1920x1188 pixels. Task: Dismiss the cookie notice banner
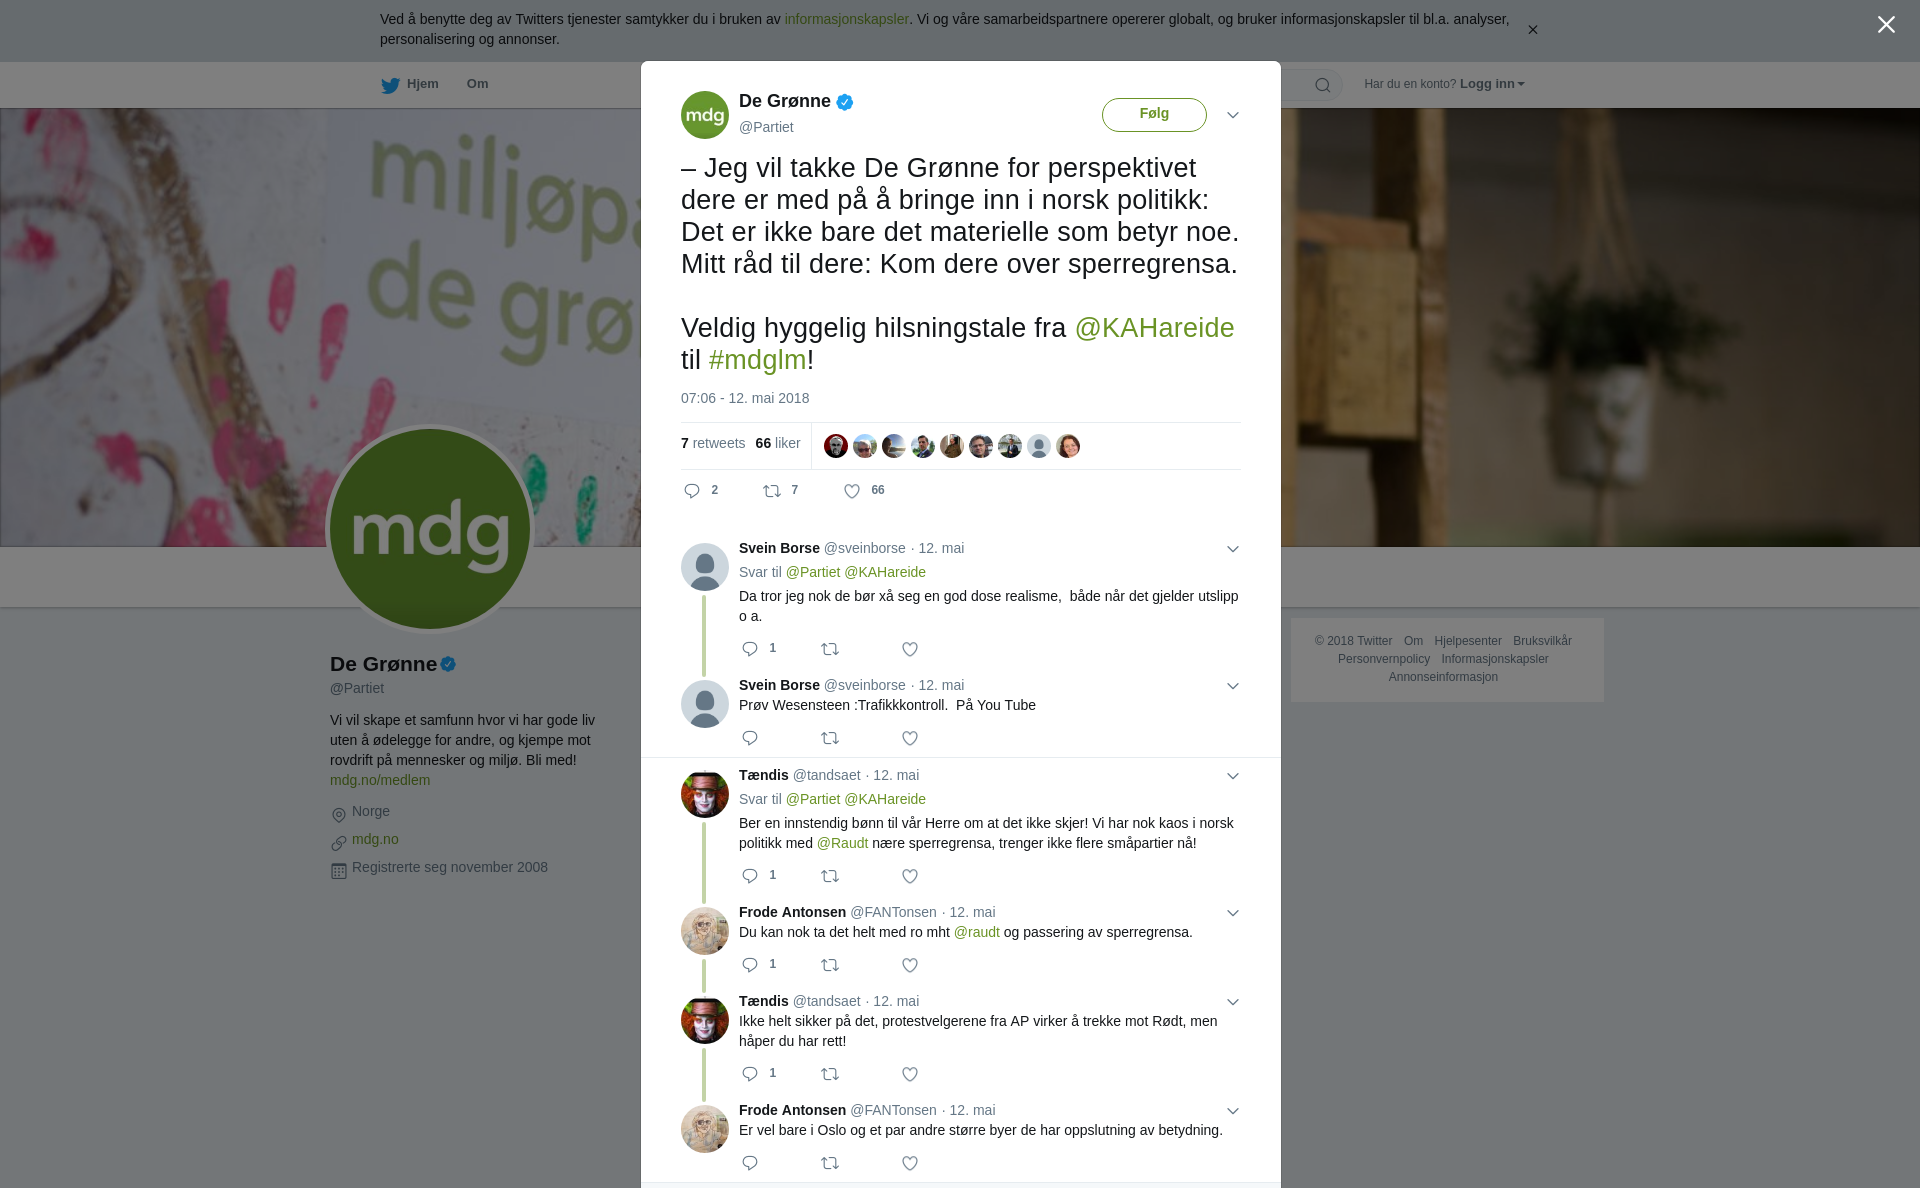pyautogui.click(x=1532, y=30)
